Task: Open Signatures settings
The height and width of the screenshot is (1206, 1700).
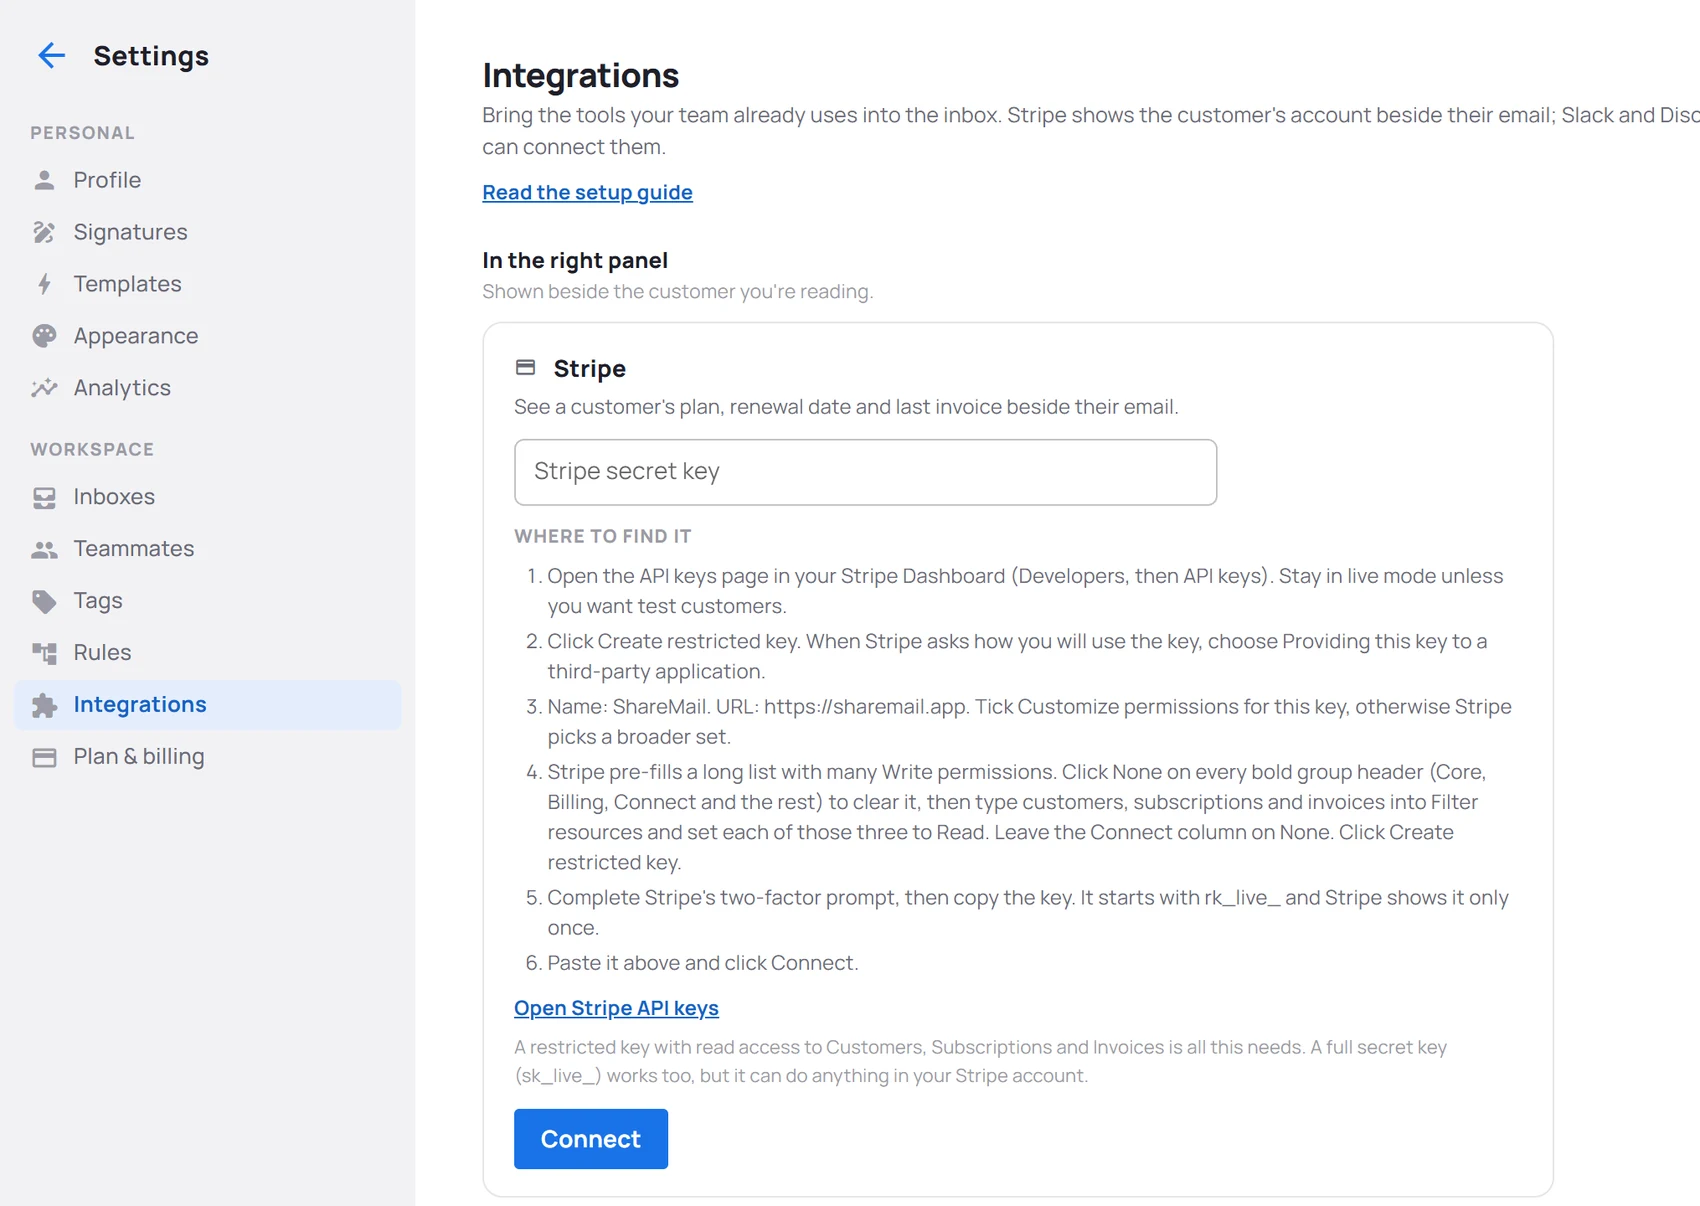Action: (208, 232)
